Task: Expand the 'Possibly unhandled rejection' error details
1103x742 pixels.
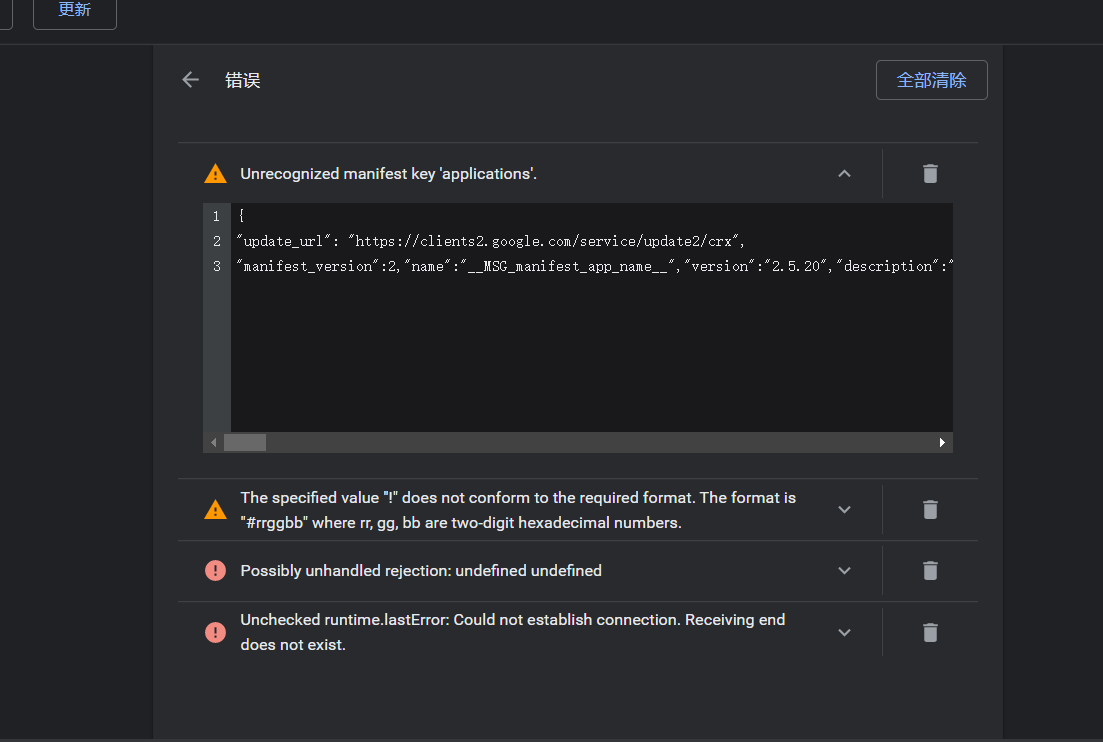Action: (844, 570)
